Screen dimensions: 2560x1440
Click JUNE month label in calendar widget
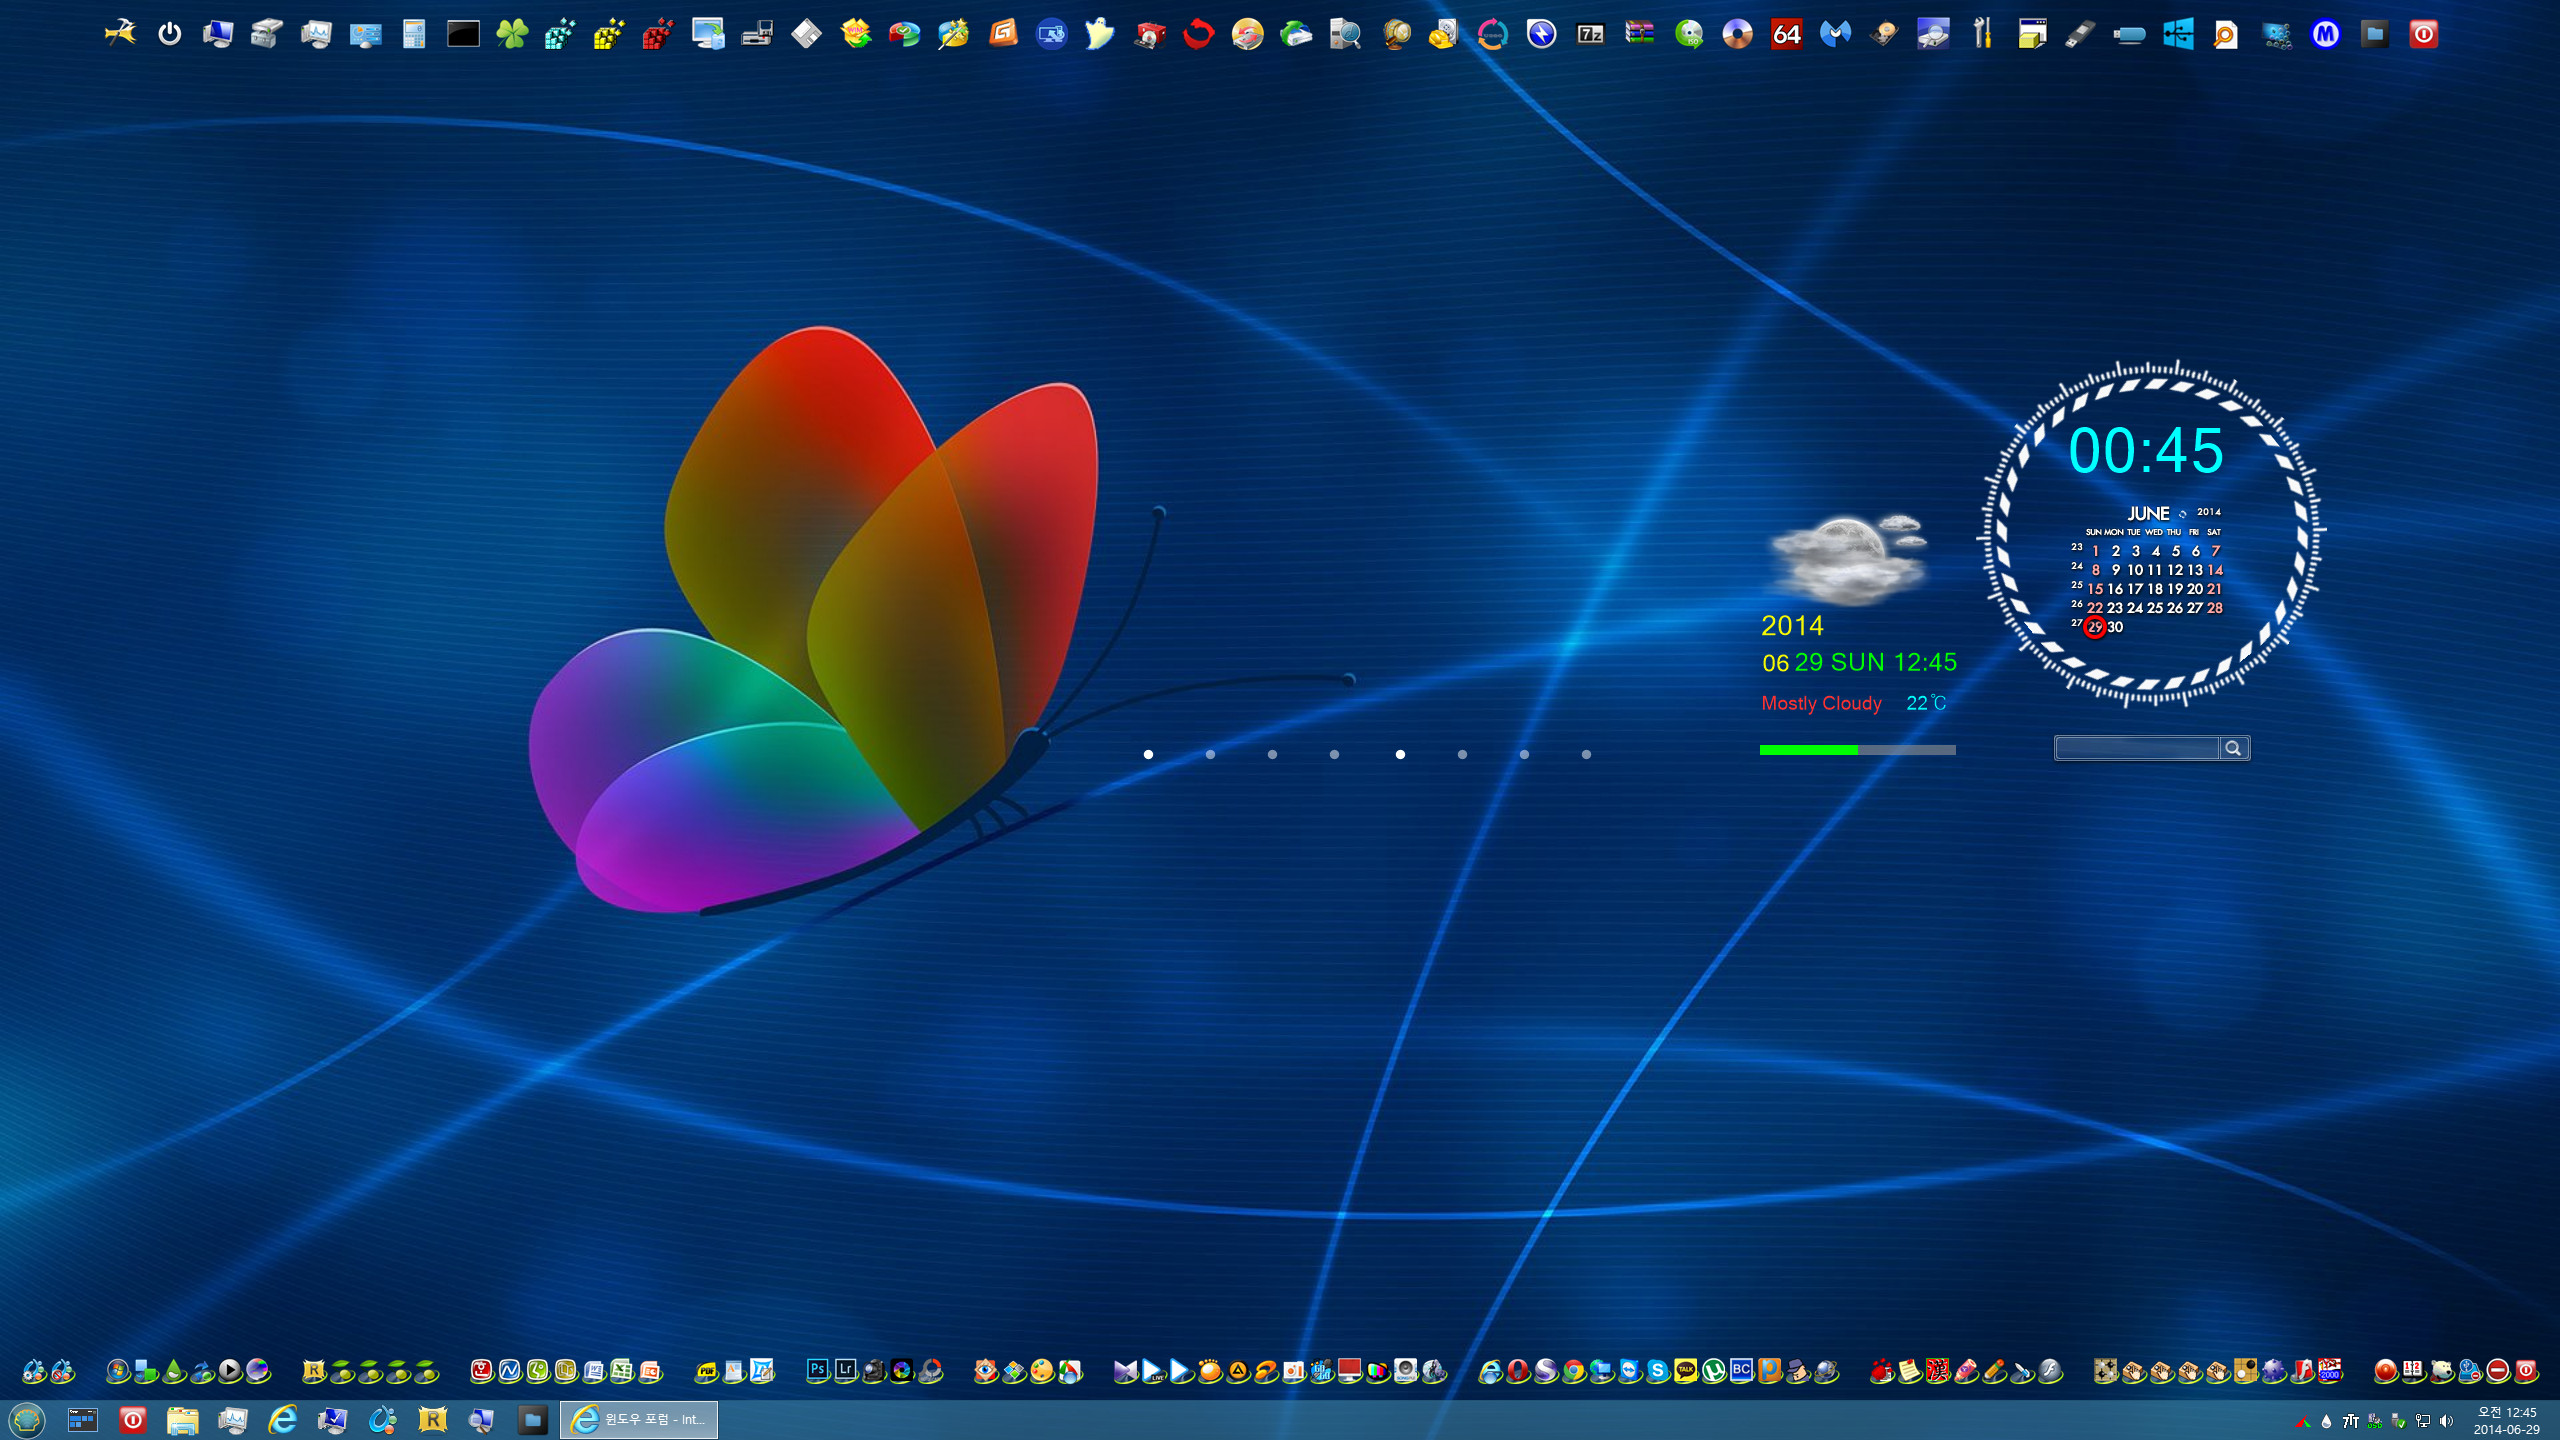click(2148, 513)
